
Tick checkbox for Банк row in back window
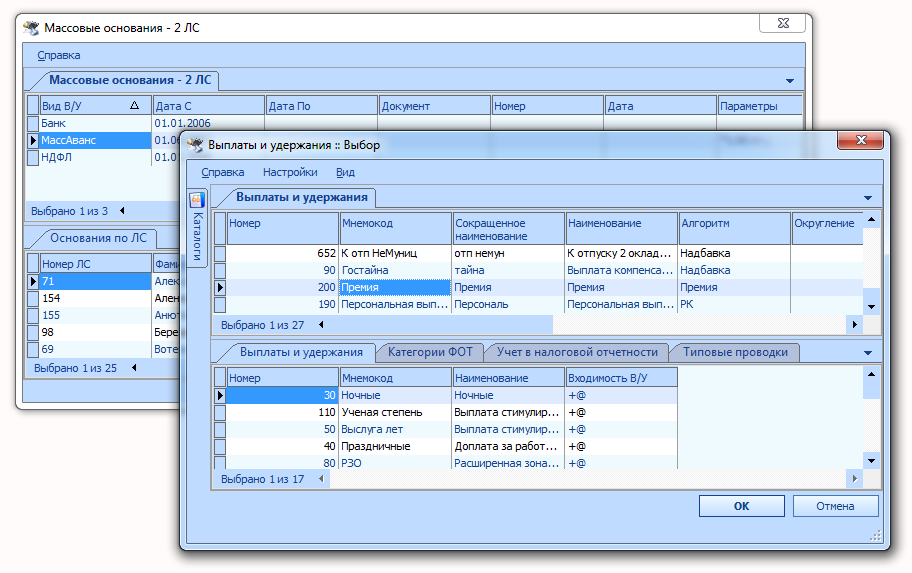(33, 123)
